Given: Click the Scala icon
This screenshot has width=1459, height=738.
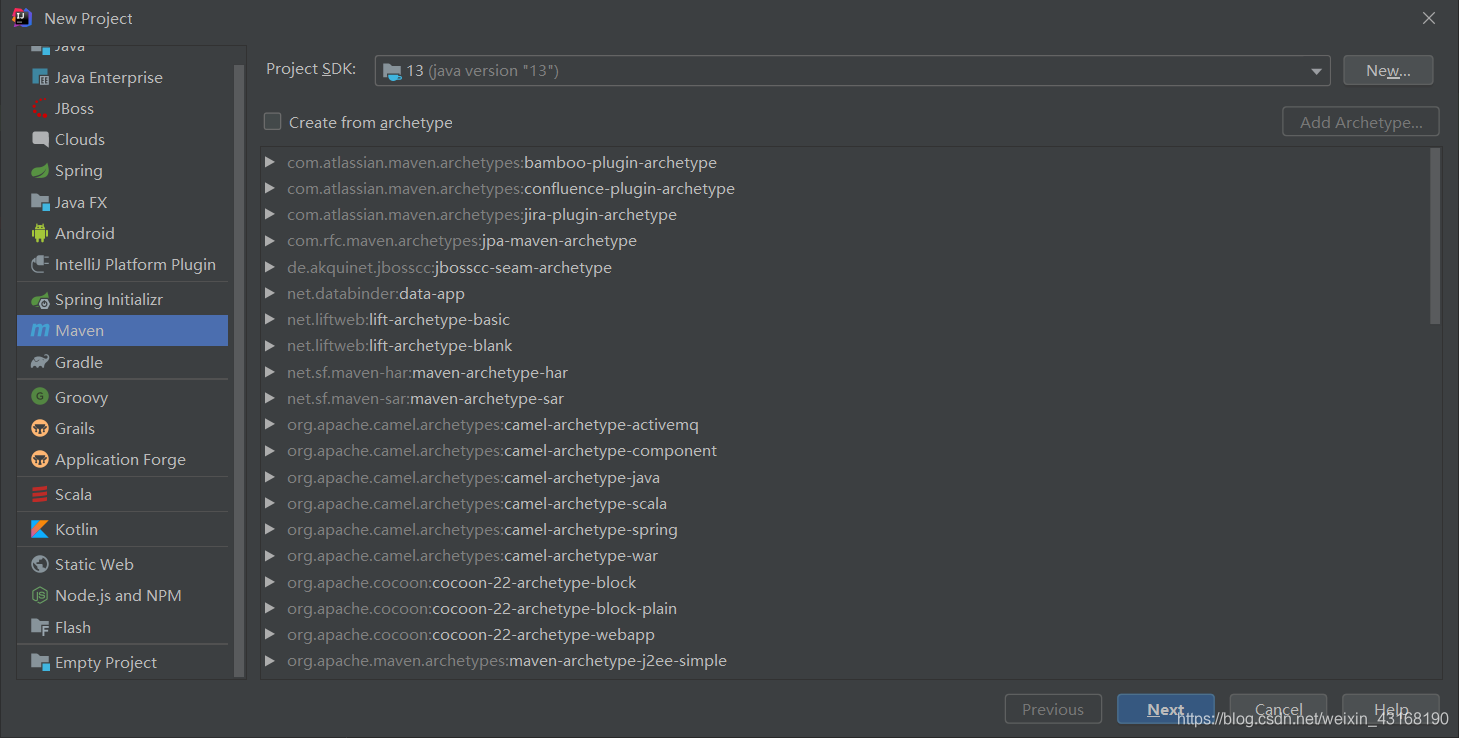Looking at the screenshot, I should click(40, 494).
